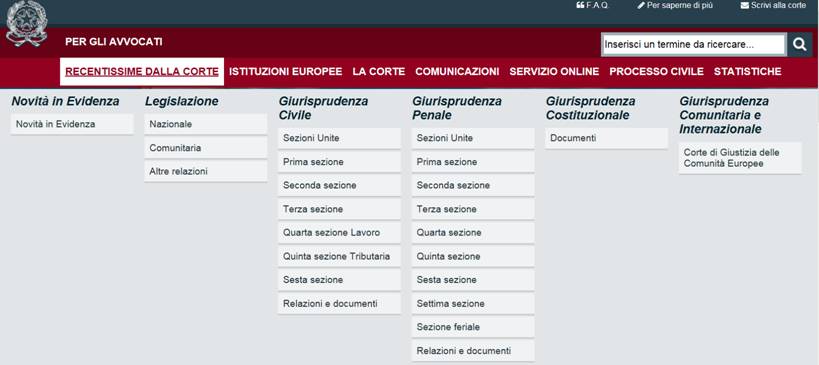Open Seconda sezione under Giurisprudenza Civile
This screenshot has width=819, height=365.
point(340,185)
